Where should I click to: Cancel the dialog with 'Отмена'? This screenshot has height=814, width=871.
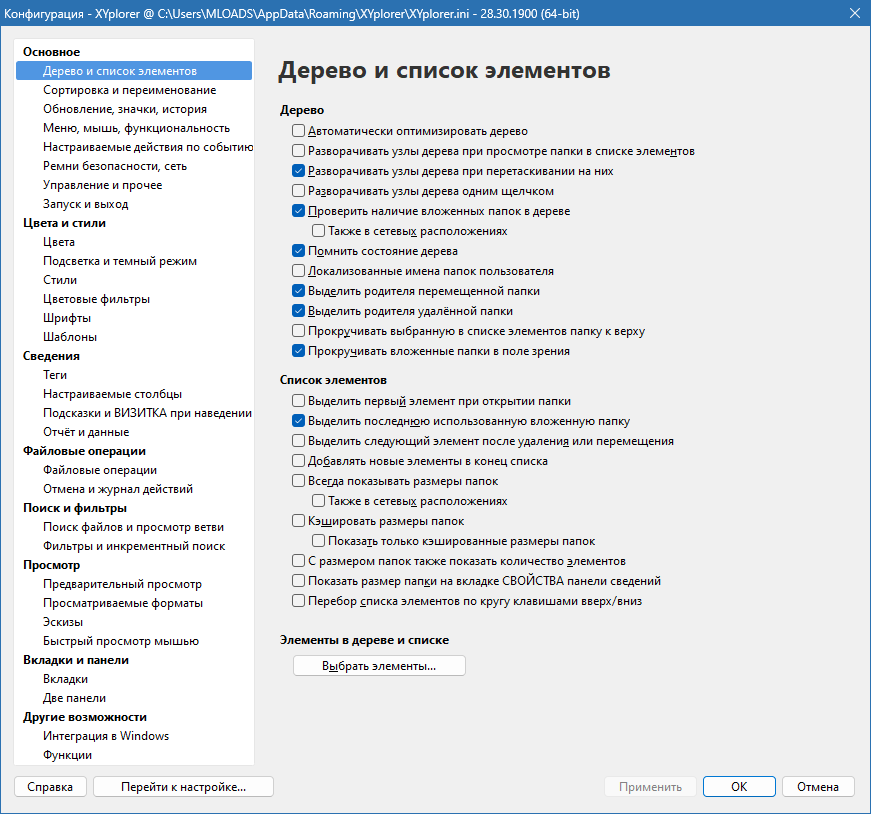(x=818, y=787)
